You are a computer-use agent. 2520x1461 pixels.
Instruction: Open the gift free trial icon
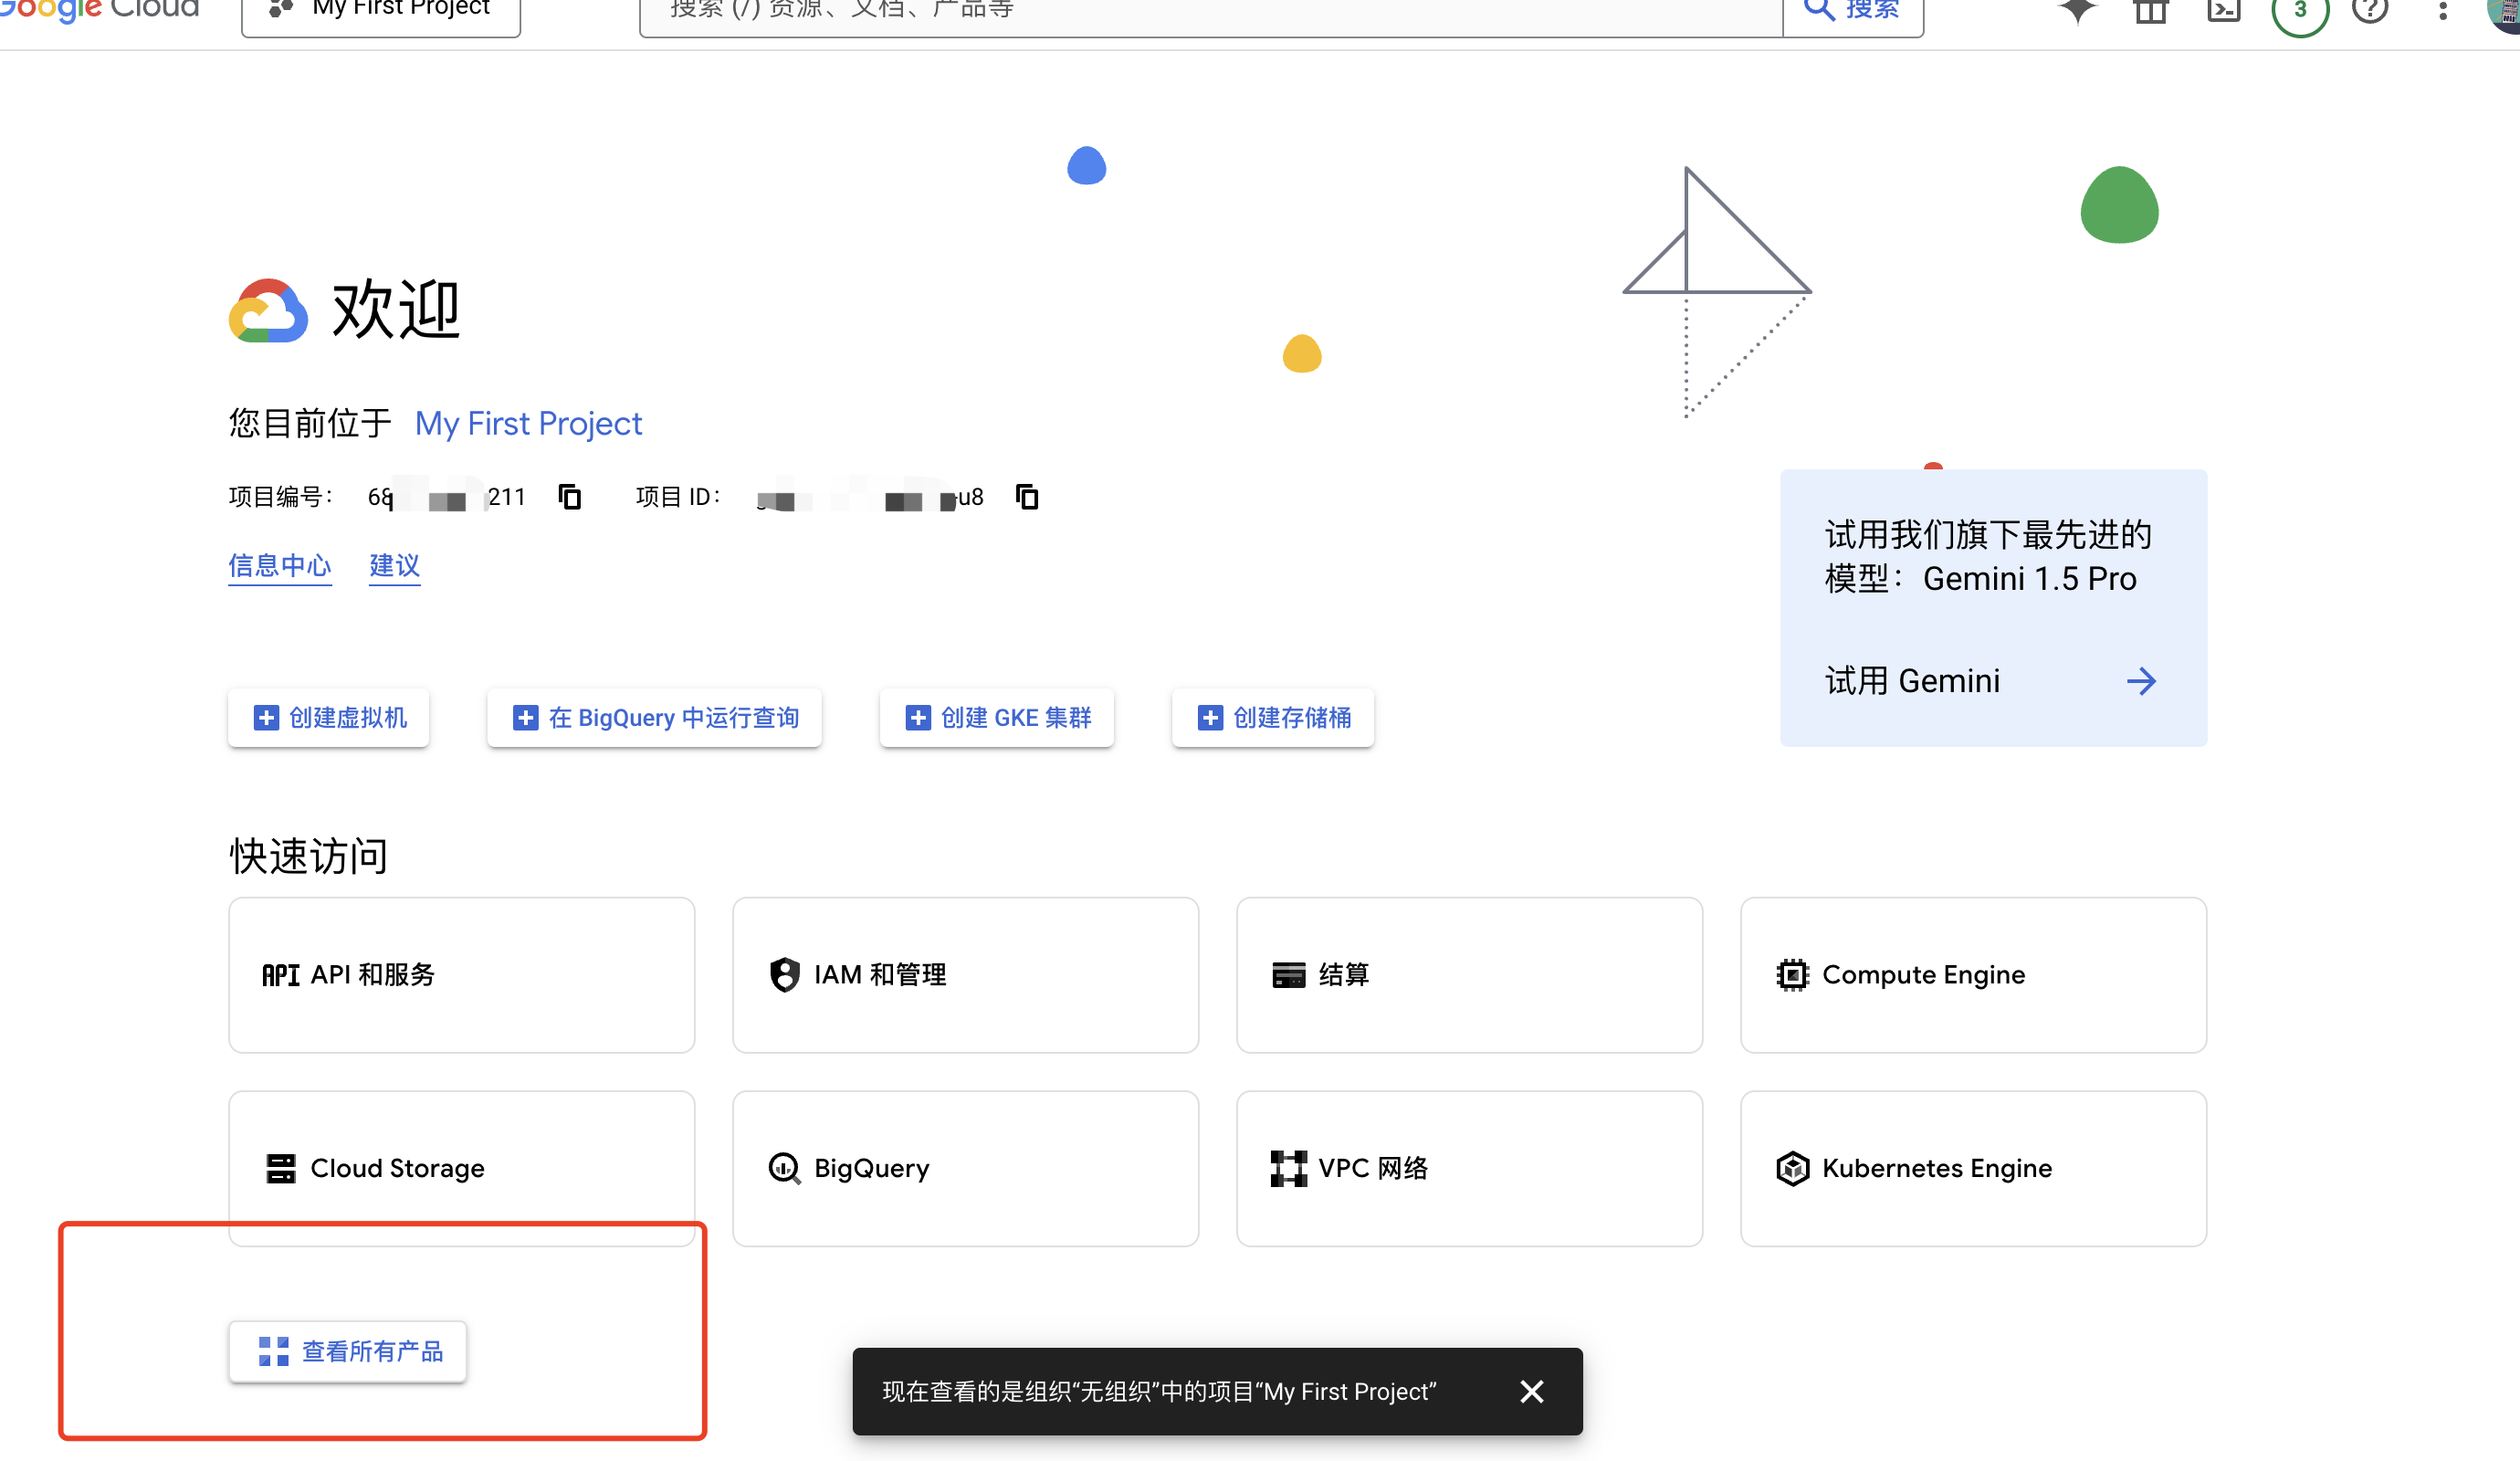(2150, 12)
